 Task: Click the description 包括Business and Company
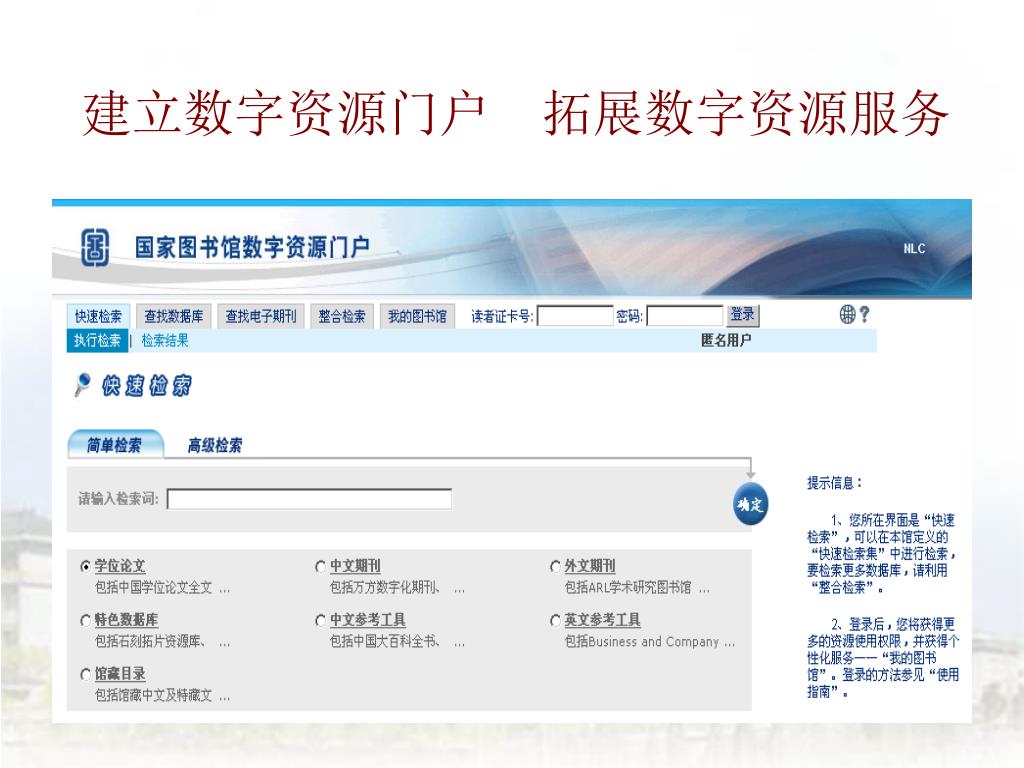point(642,641)
